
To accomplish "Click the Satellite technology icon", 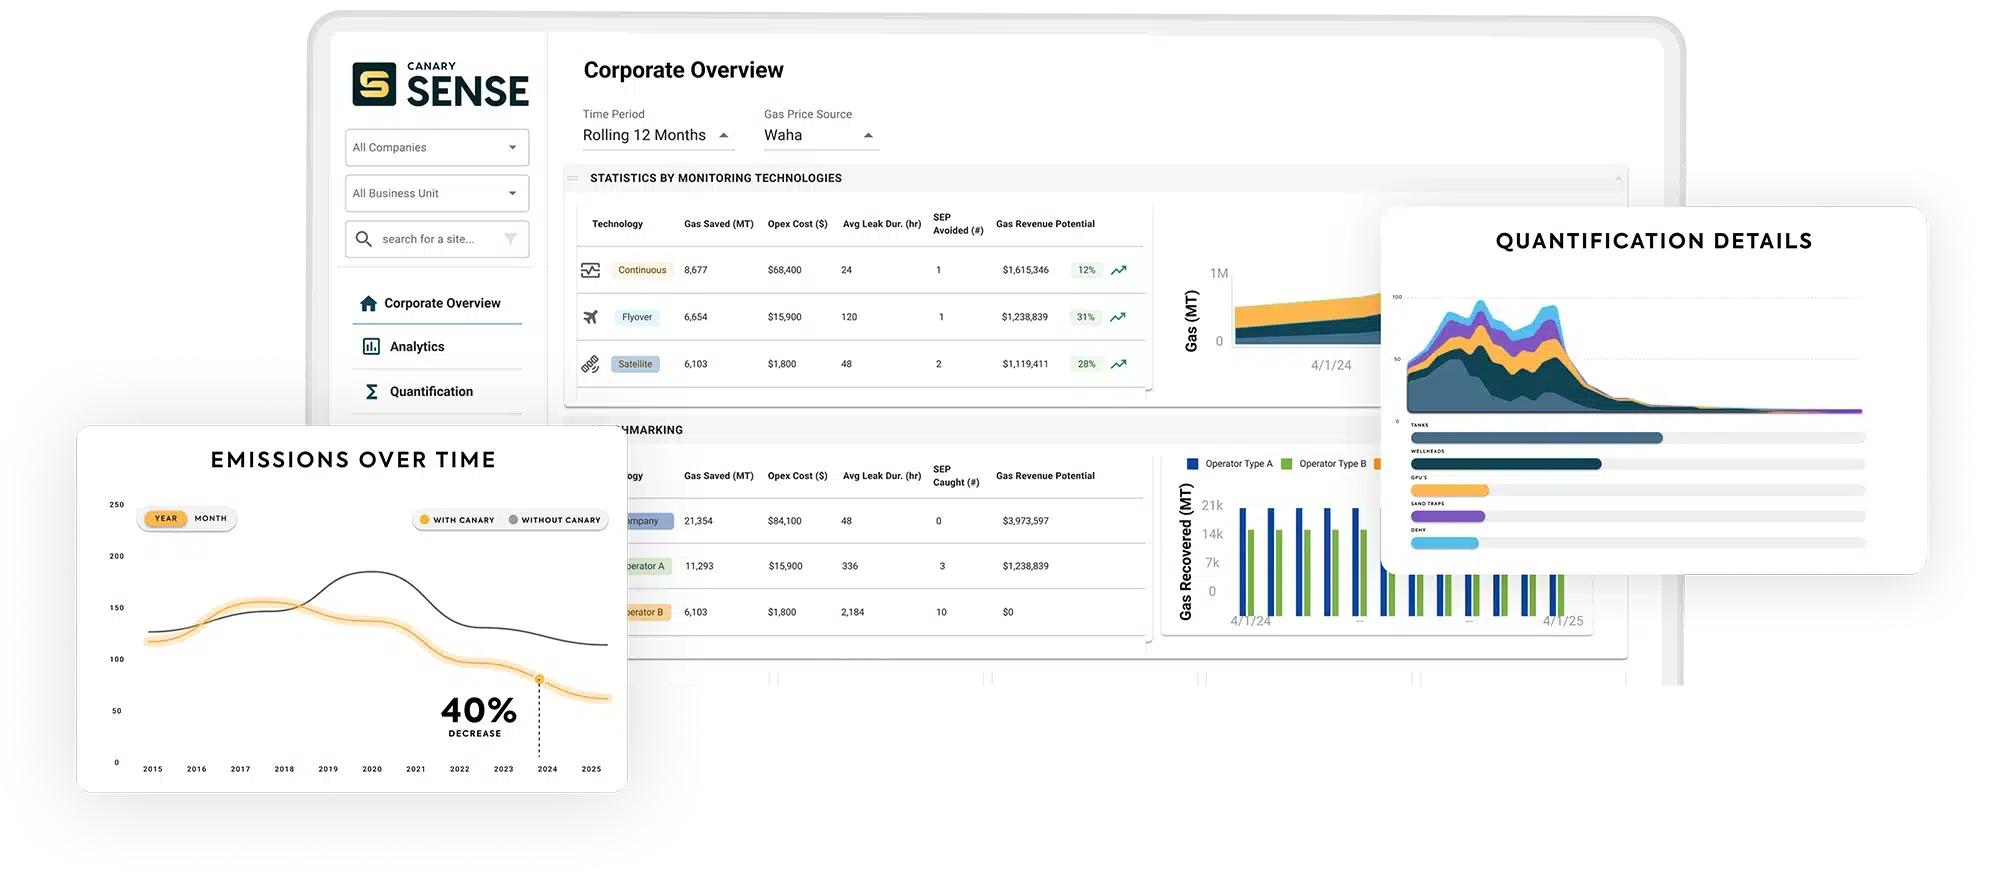I will [590, 364].
